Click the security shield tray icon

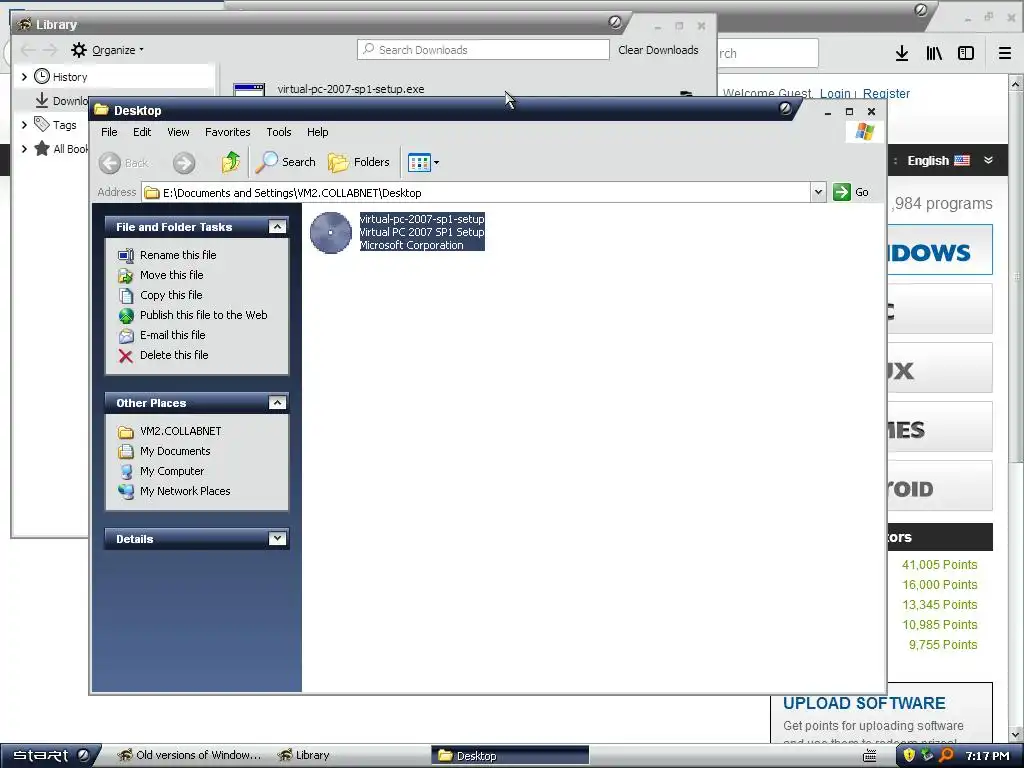pos(908,756)
